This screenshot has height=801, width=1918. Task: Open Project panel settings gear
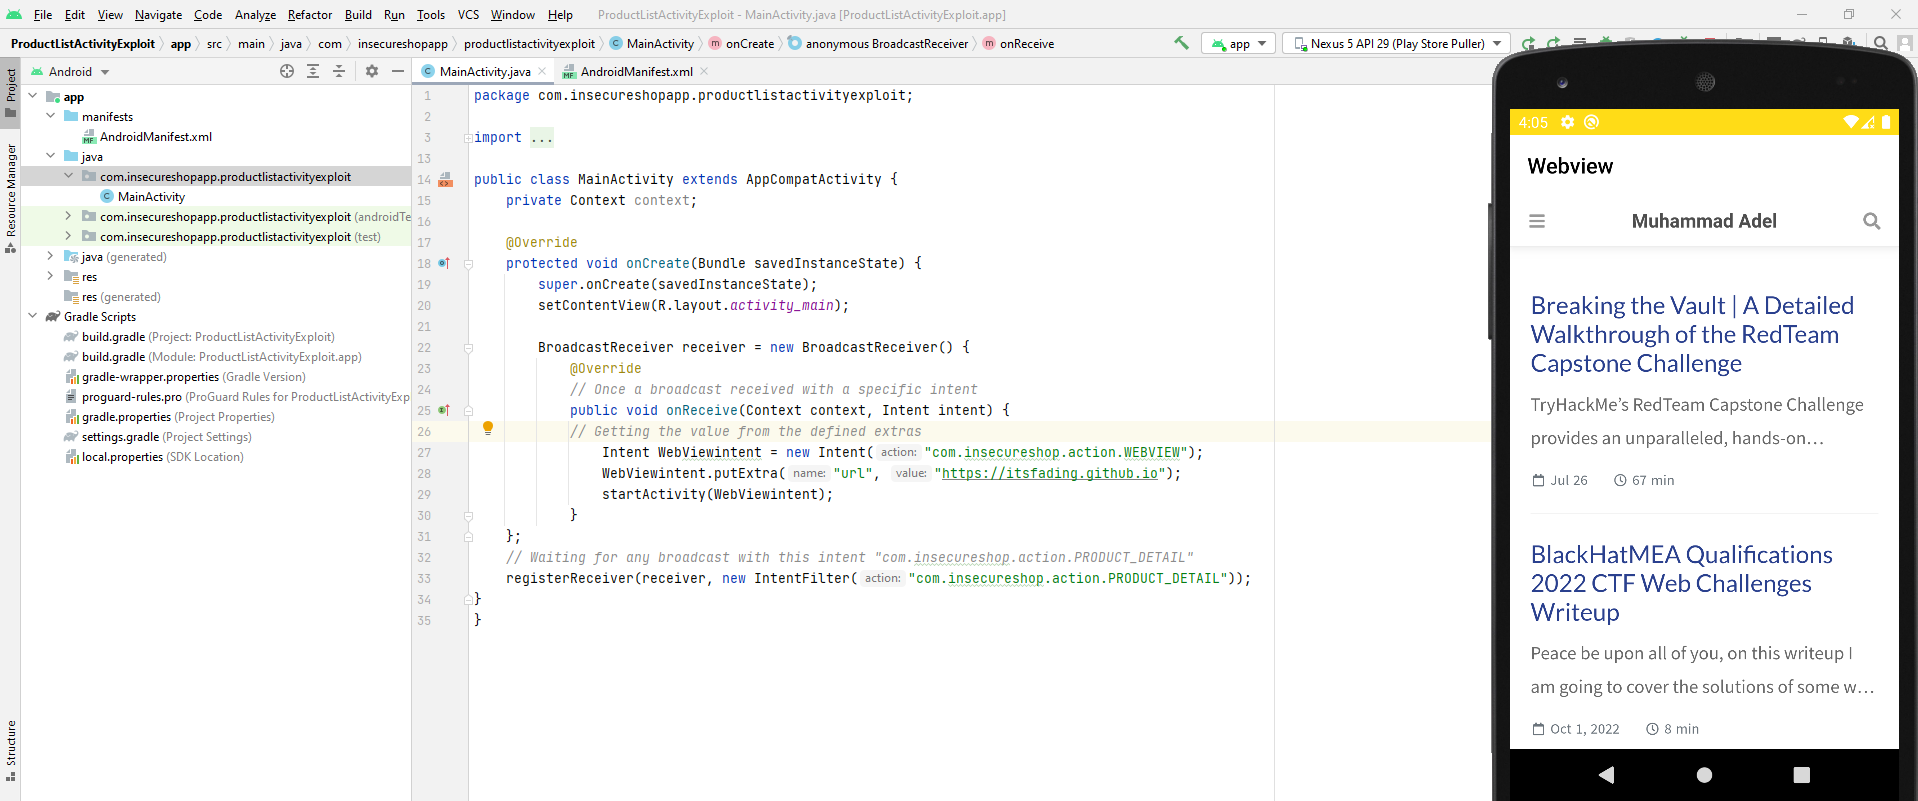[x=372, y=71]
